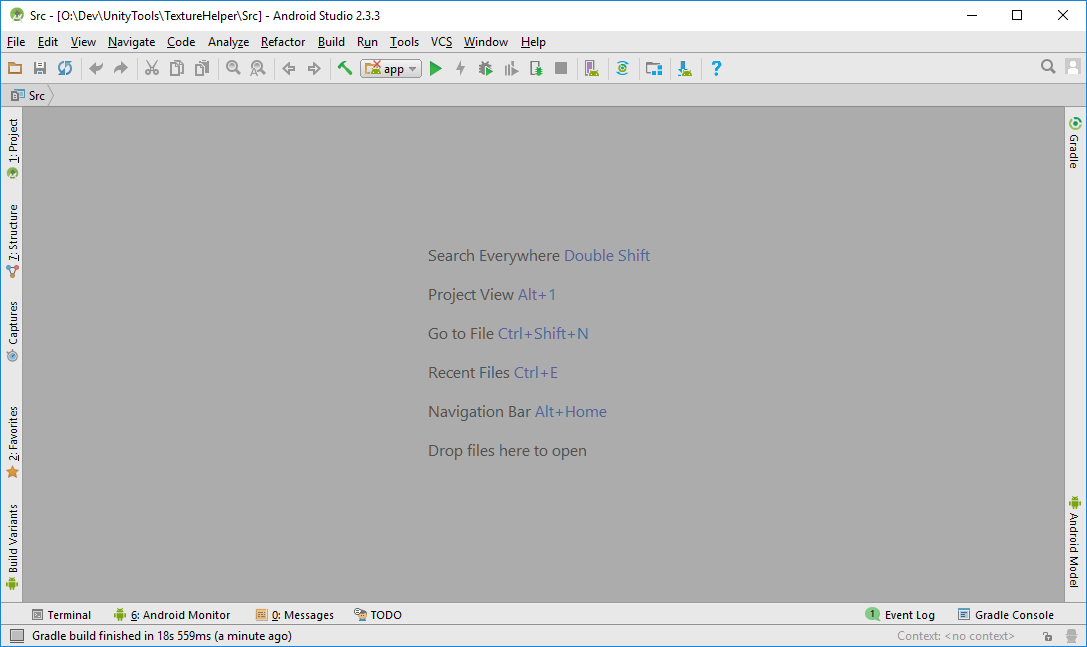Viewport: 1087px width, 647px height.
Task: Open the Help menu
Action: coord(533,42)
